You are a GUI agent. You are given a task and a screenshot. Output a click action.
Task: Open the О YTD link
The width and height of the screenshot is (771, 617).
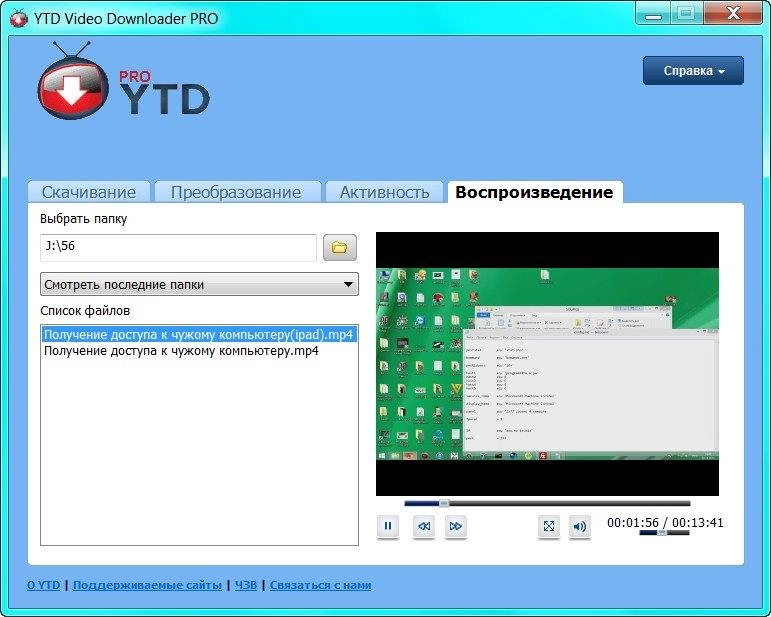tap(44, 585)
